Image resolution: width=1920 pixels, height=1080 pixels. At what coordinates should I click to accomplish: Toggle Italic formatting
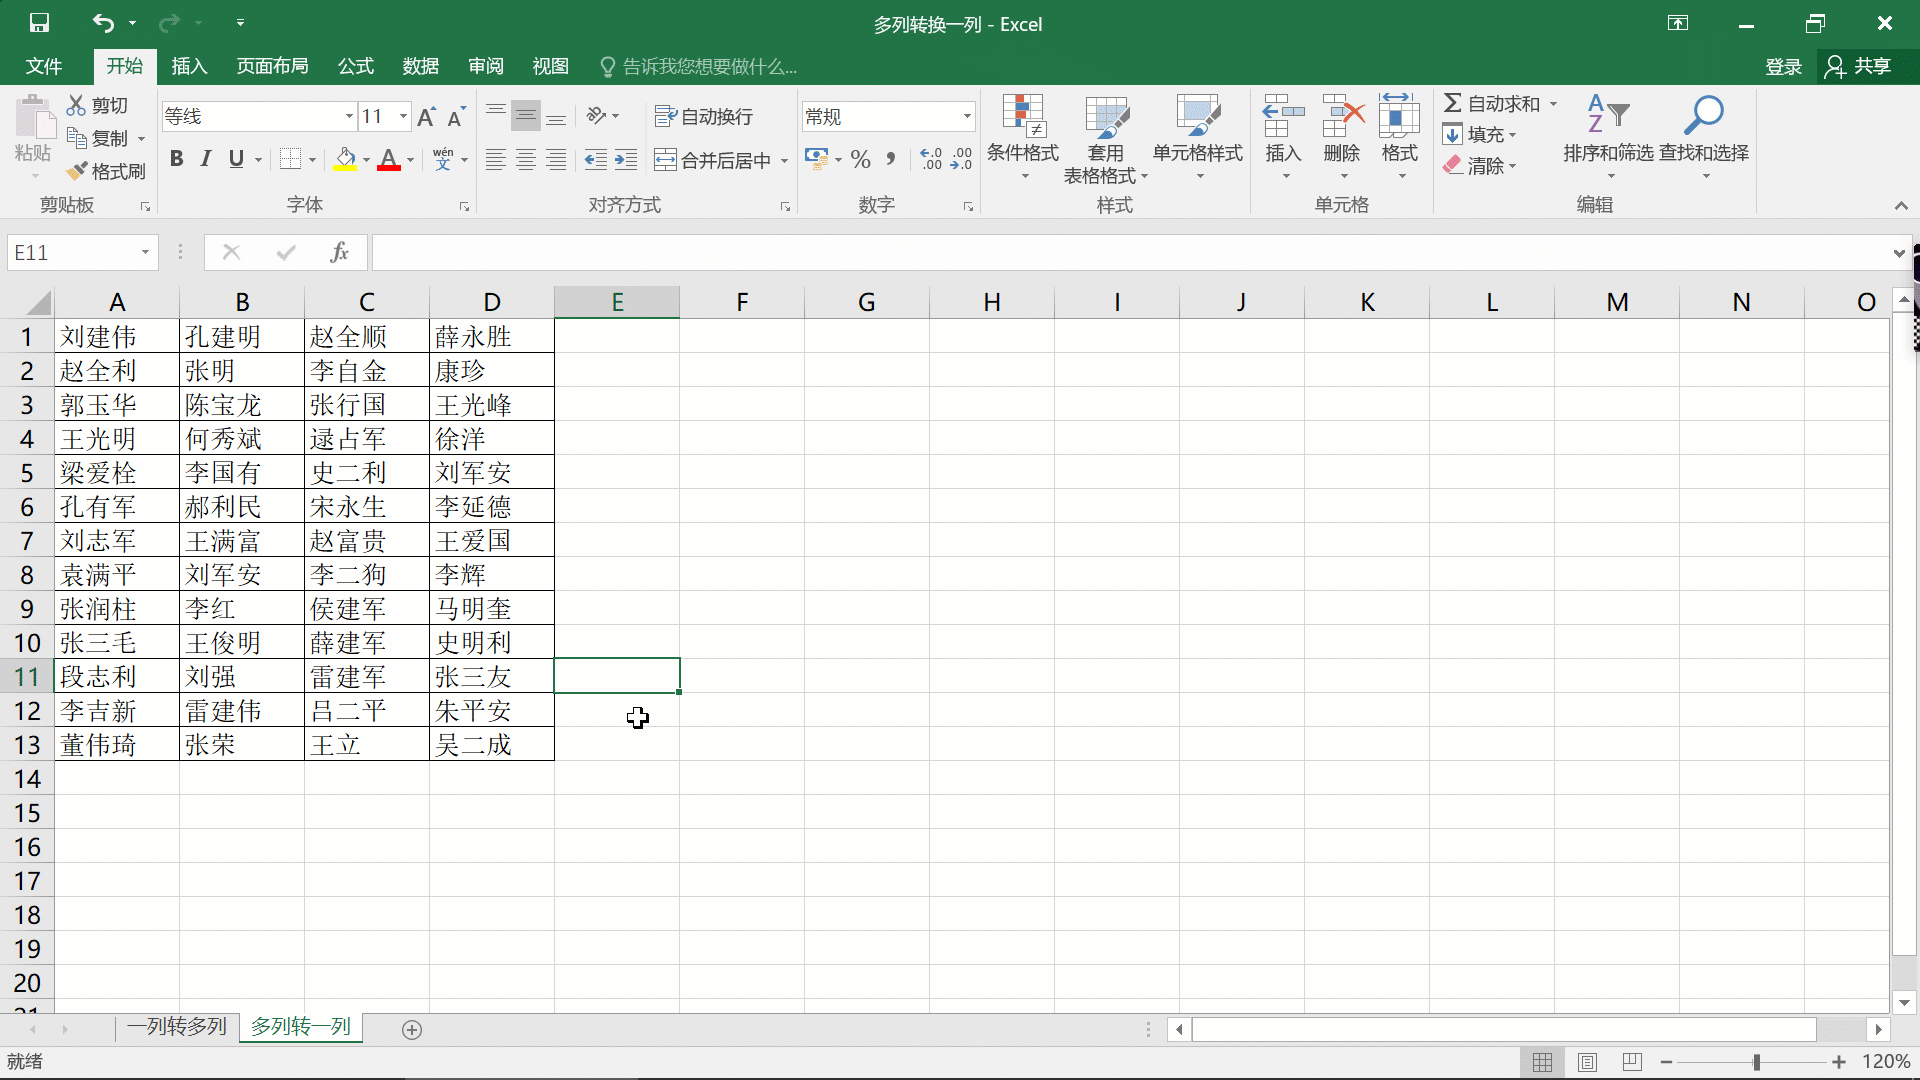click(x=206, y=159)
